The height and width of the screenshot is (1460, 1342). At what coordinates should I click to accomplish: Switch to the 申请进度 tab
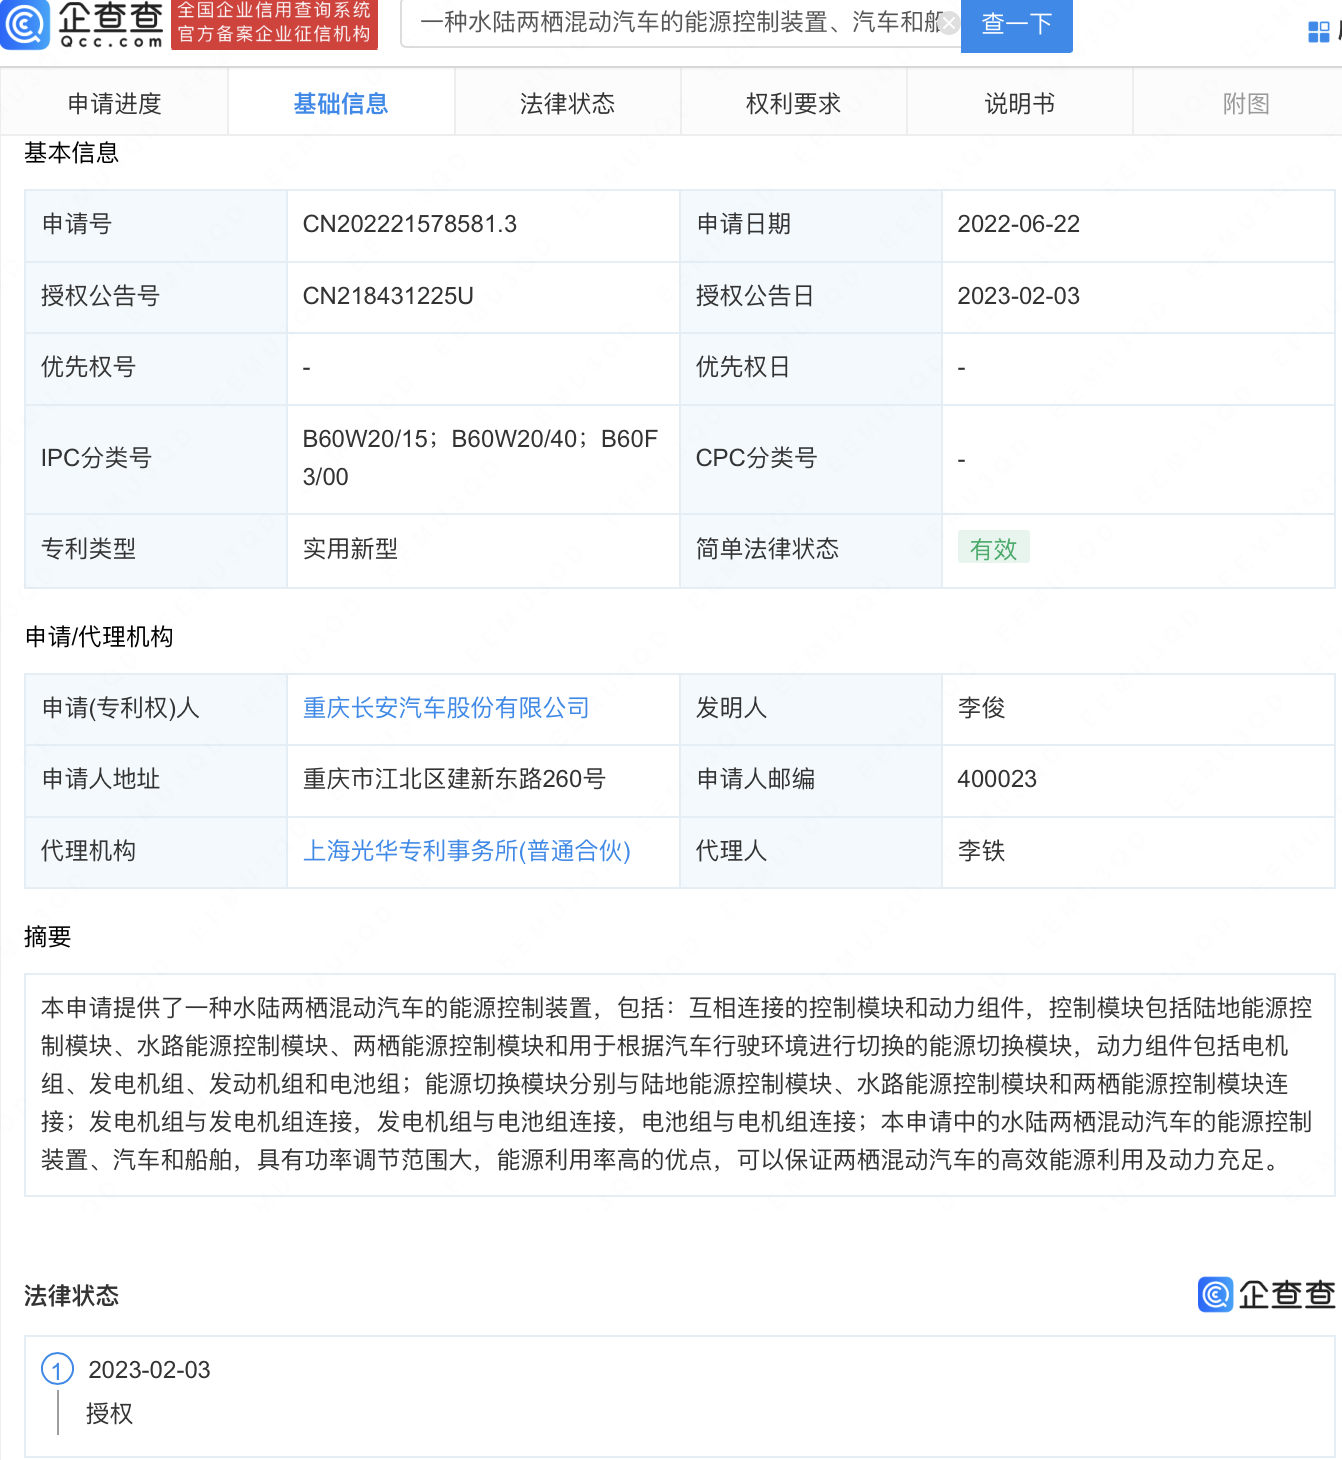114,101
